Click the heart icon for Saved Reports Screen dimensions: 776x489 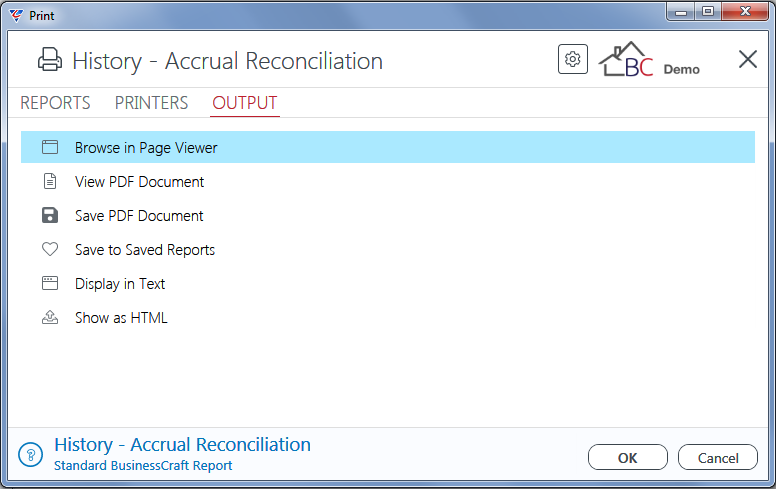point(50,249)
